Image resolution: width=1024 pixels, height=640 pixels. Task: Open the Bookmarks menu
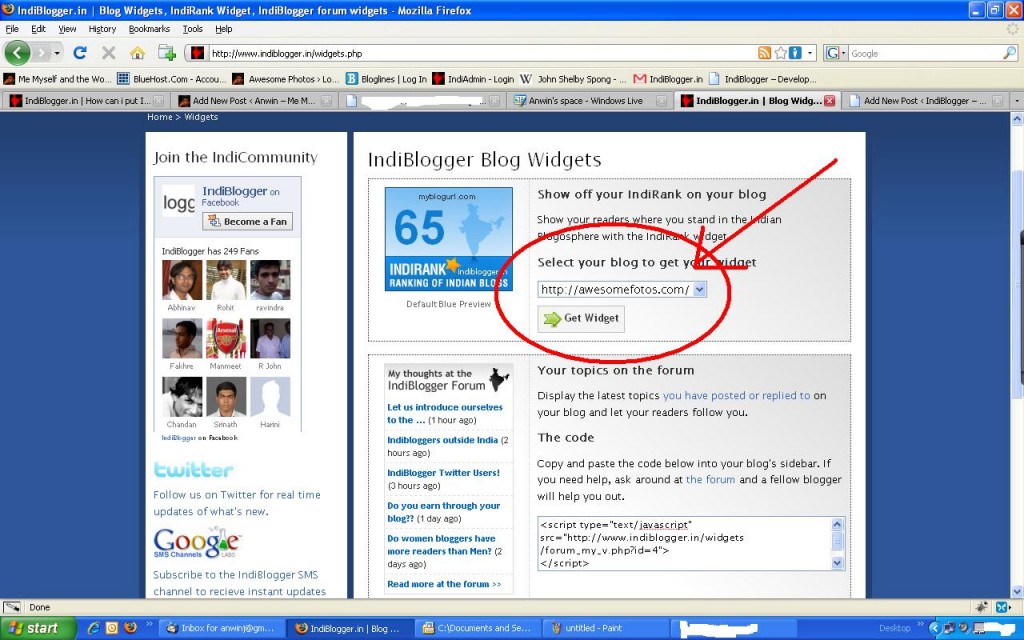coord(149,29)
